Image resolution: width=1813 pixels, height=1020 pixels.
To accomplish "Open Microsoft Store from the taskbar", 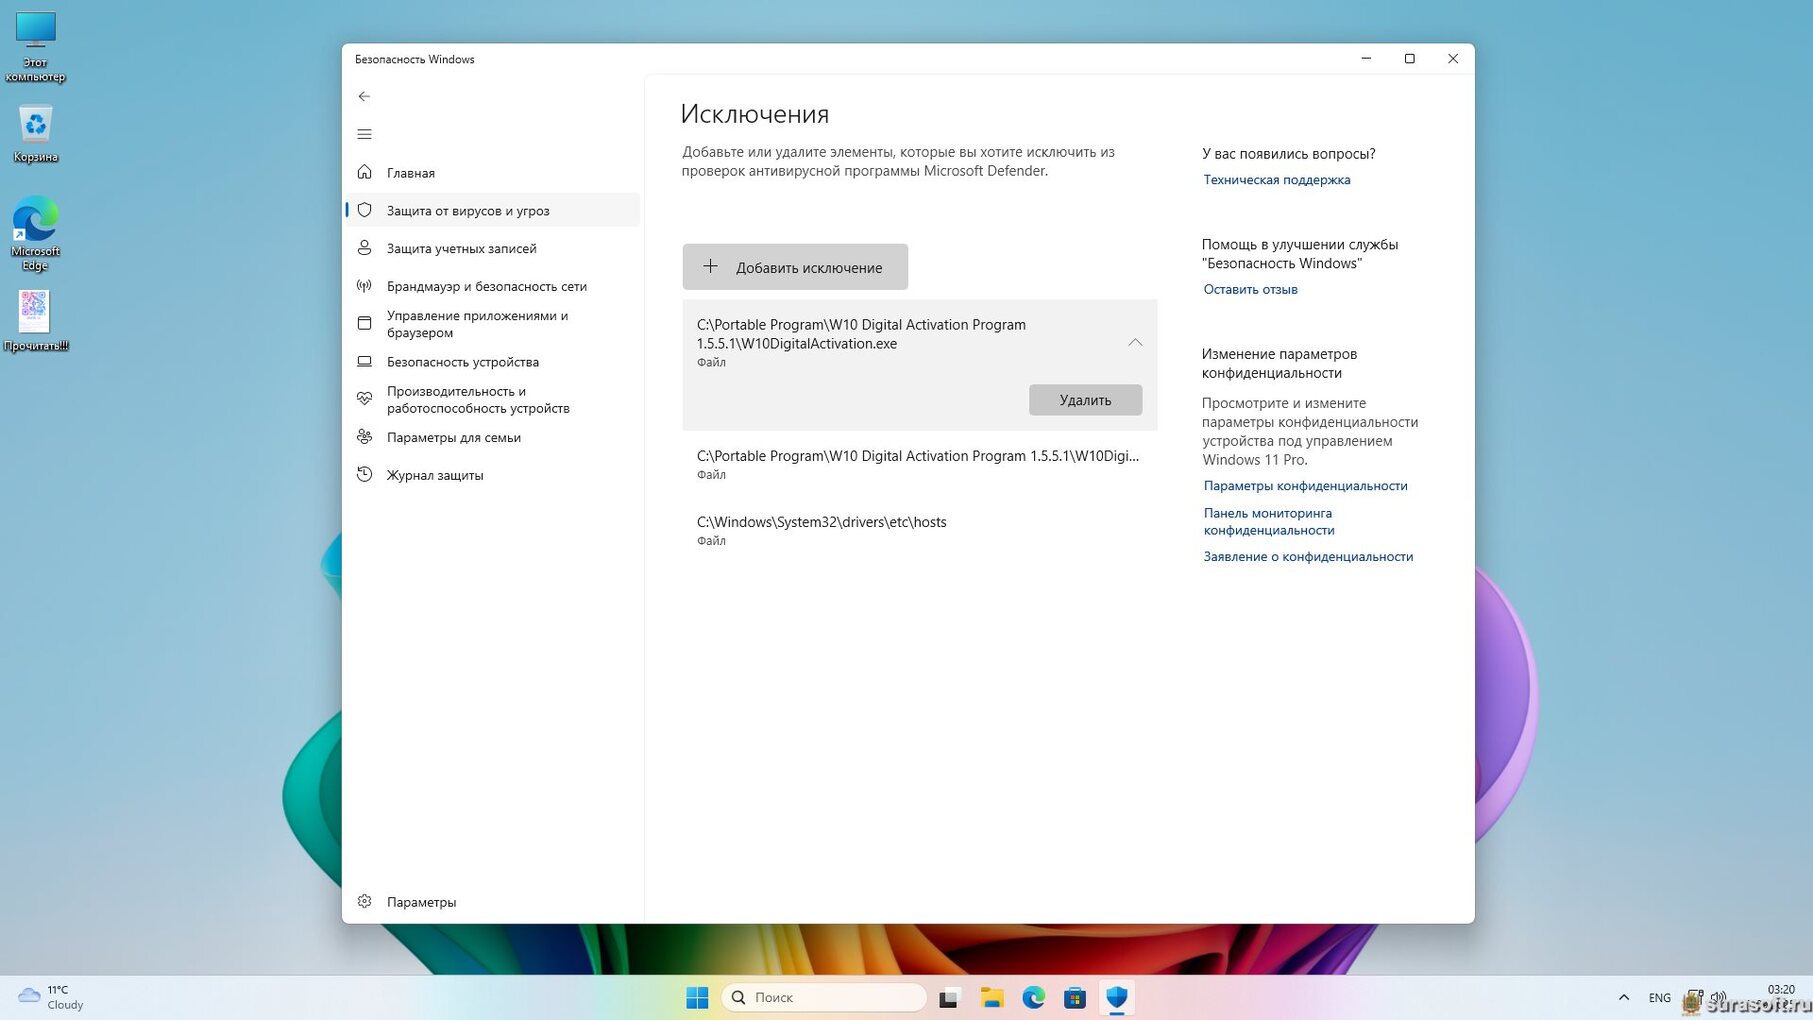I will tap(1075, 997).
